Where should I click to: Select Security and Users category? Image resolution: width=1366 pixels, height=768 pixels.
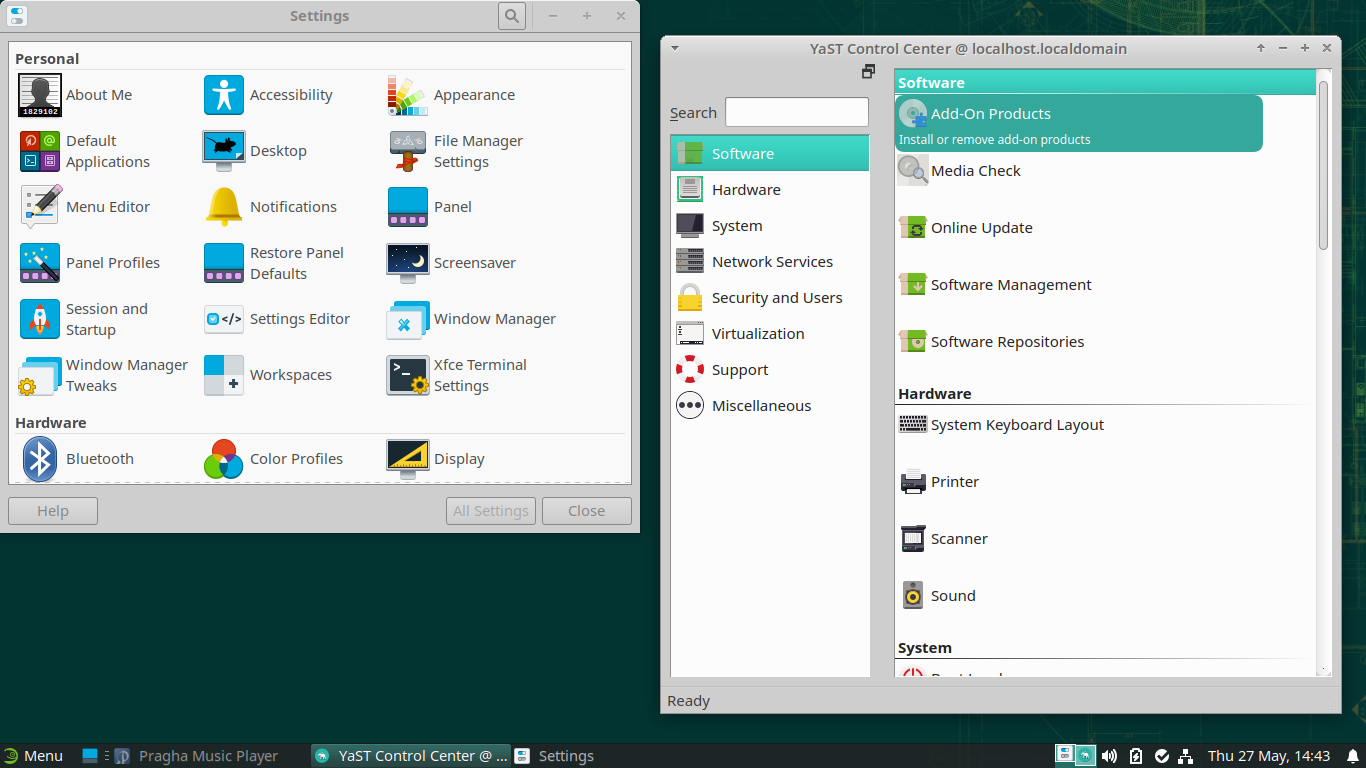(770, 298)
